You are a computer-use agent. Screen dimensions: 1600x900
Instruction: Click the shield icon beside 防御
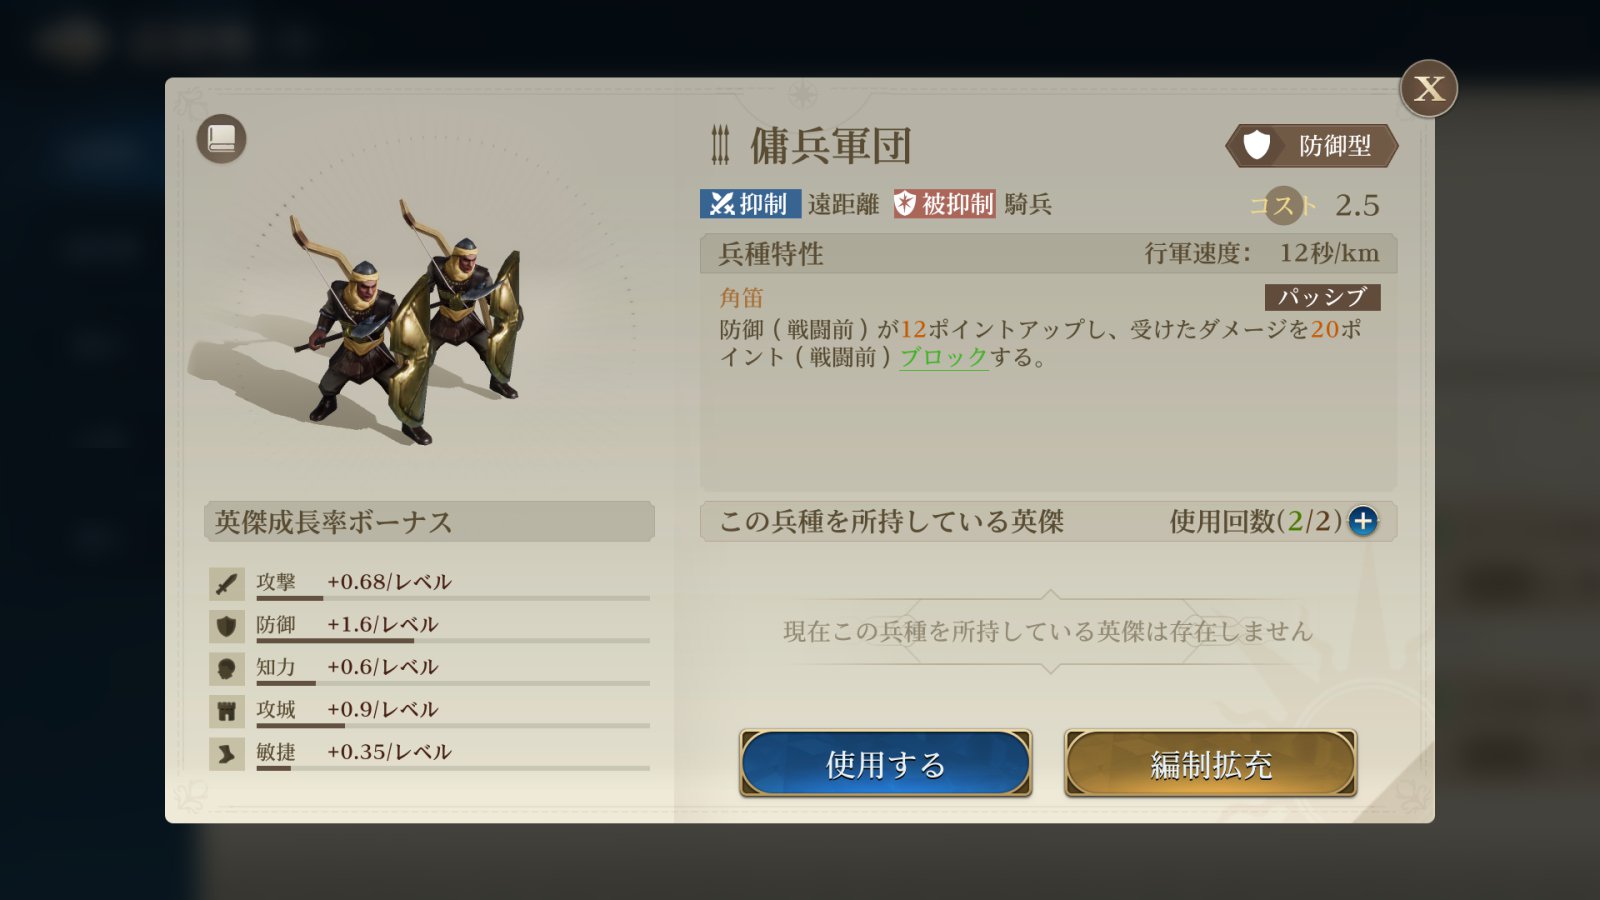click(x=227, y=626)
